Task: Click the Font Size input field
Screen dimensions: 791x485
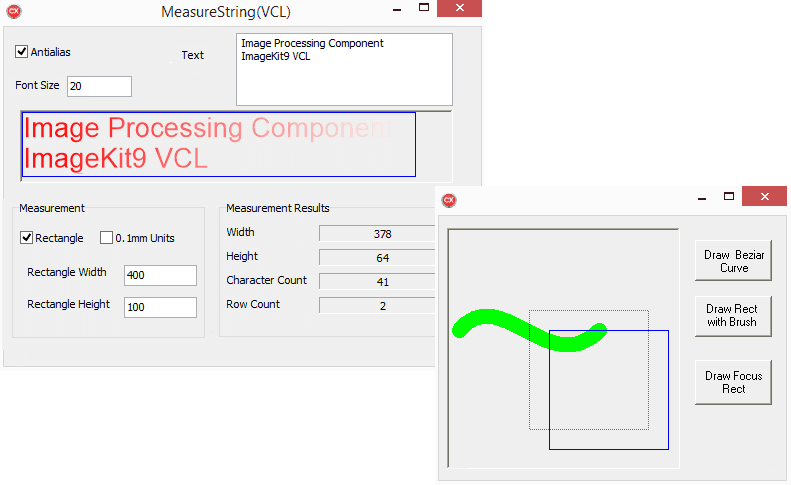Action: pyautogui.click(x=99, y=86)
